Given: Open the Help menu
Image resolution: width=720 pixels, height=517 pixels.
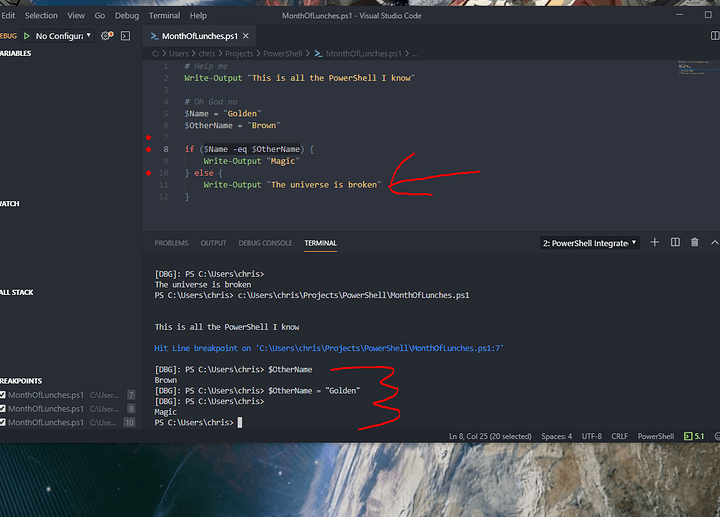Looking at the screenshot, I should point(198,16).
